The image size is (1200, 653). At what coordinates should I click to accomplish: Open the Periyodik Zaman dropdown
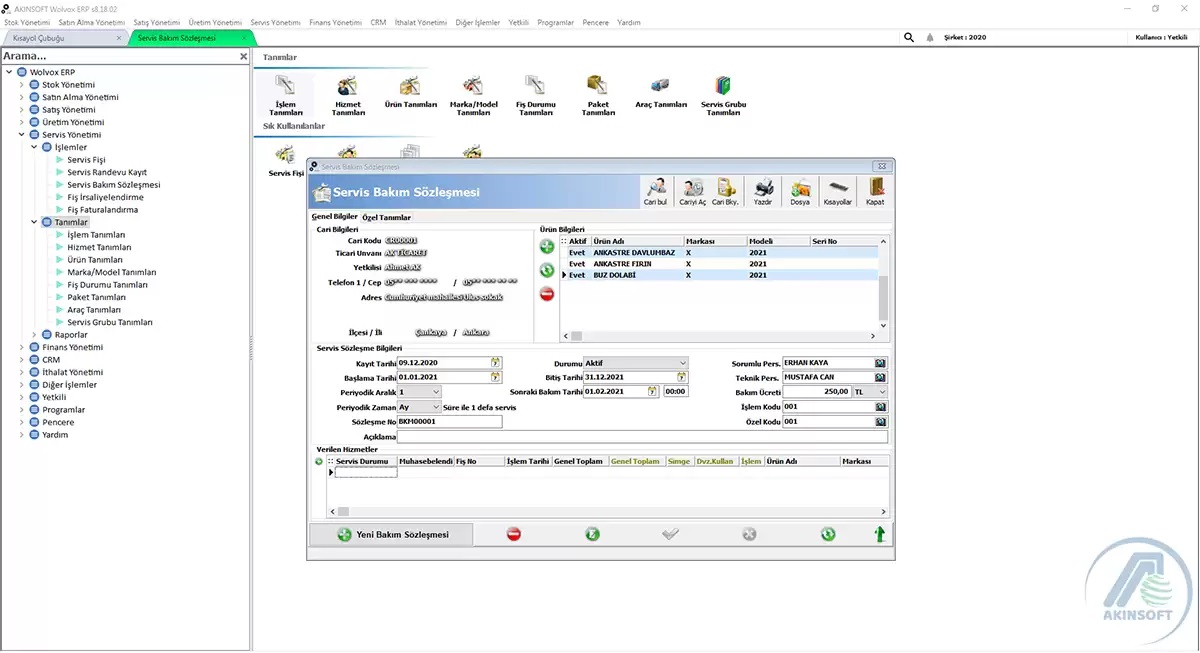coord(435,408)
